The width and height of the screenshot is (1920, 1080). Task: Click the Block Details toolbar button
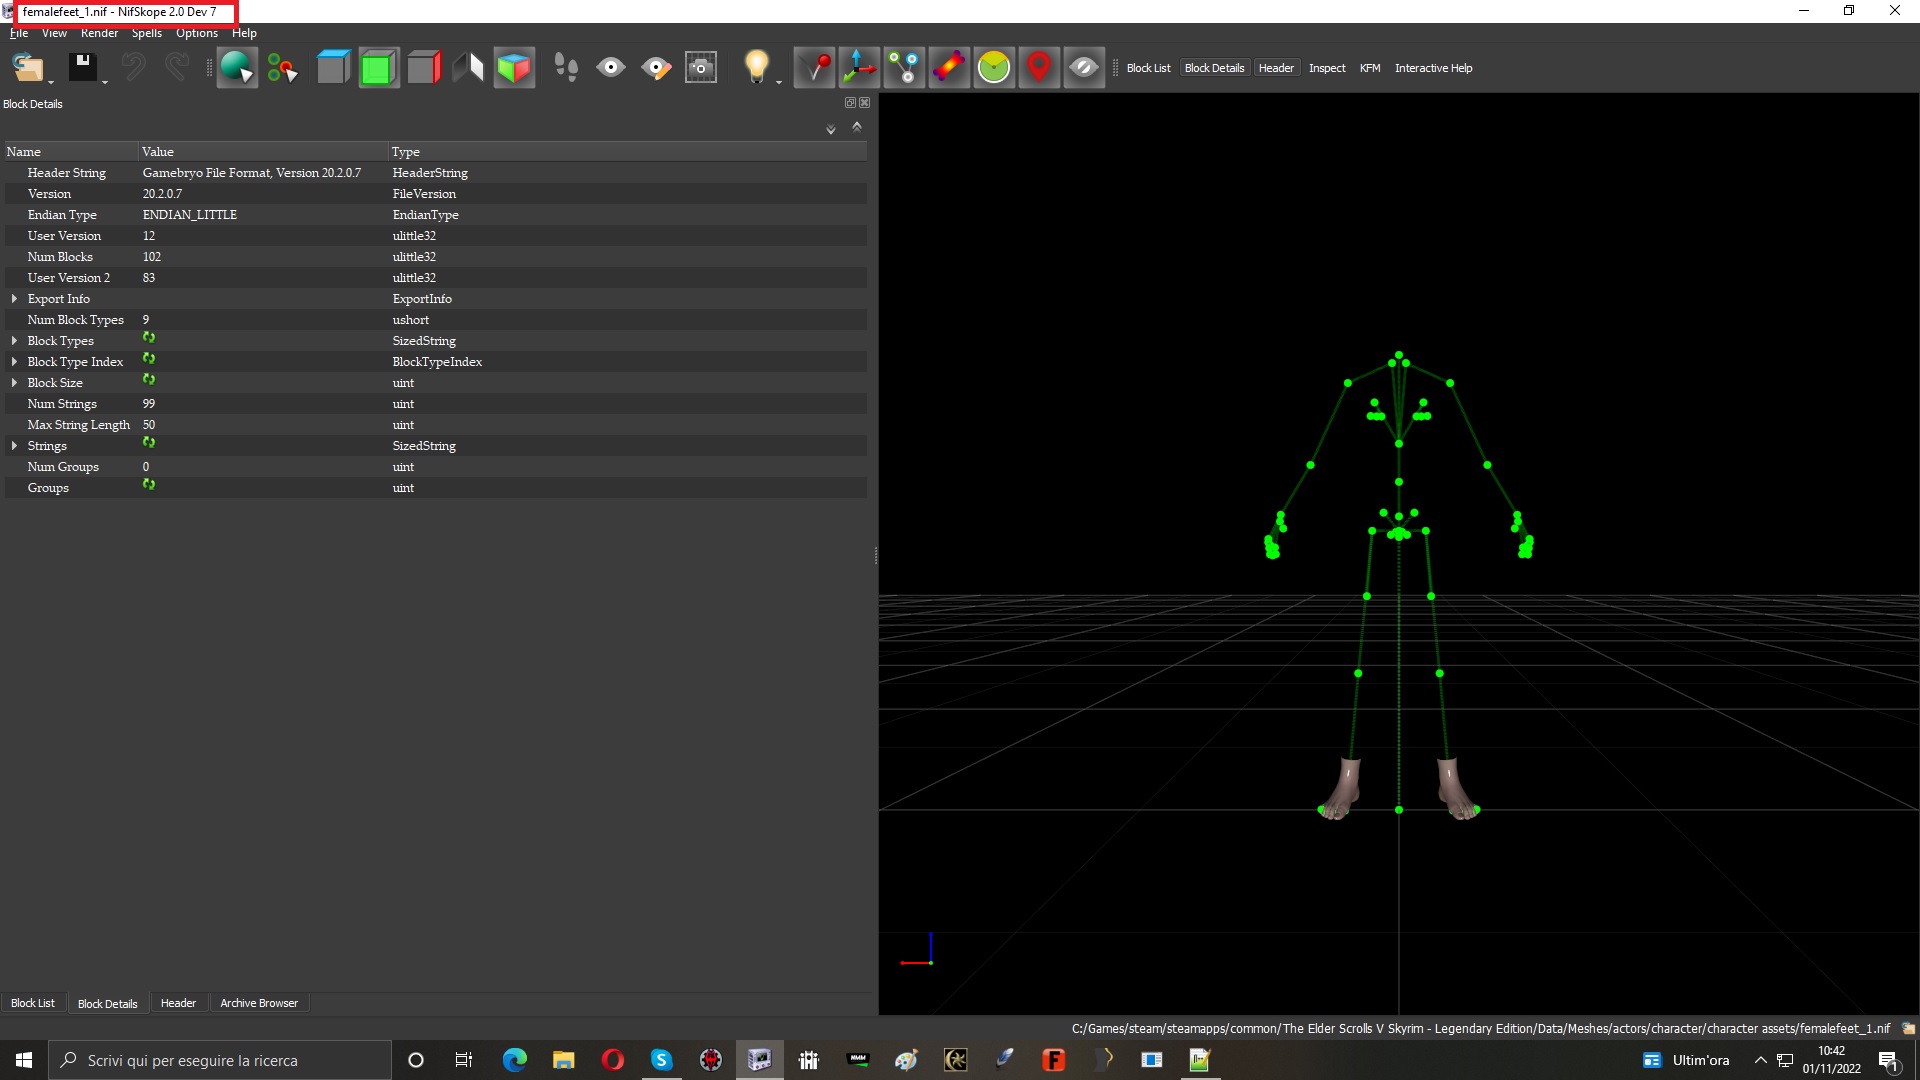click(1214, 68)
